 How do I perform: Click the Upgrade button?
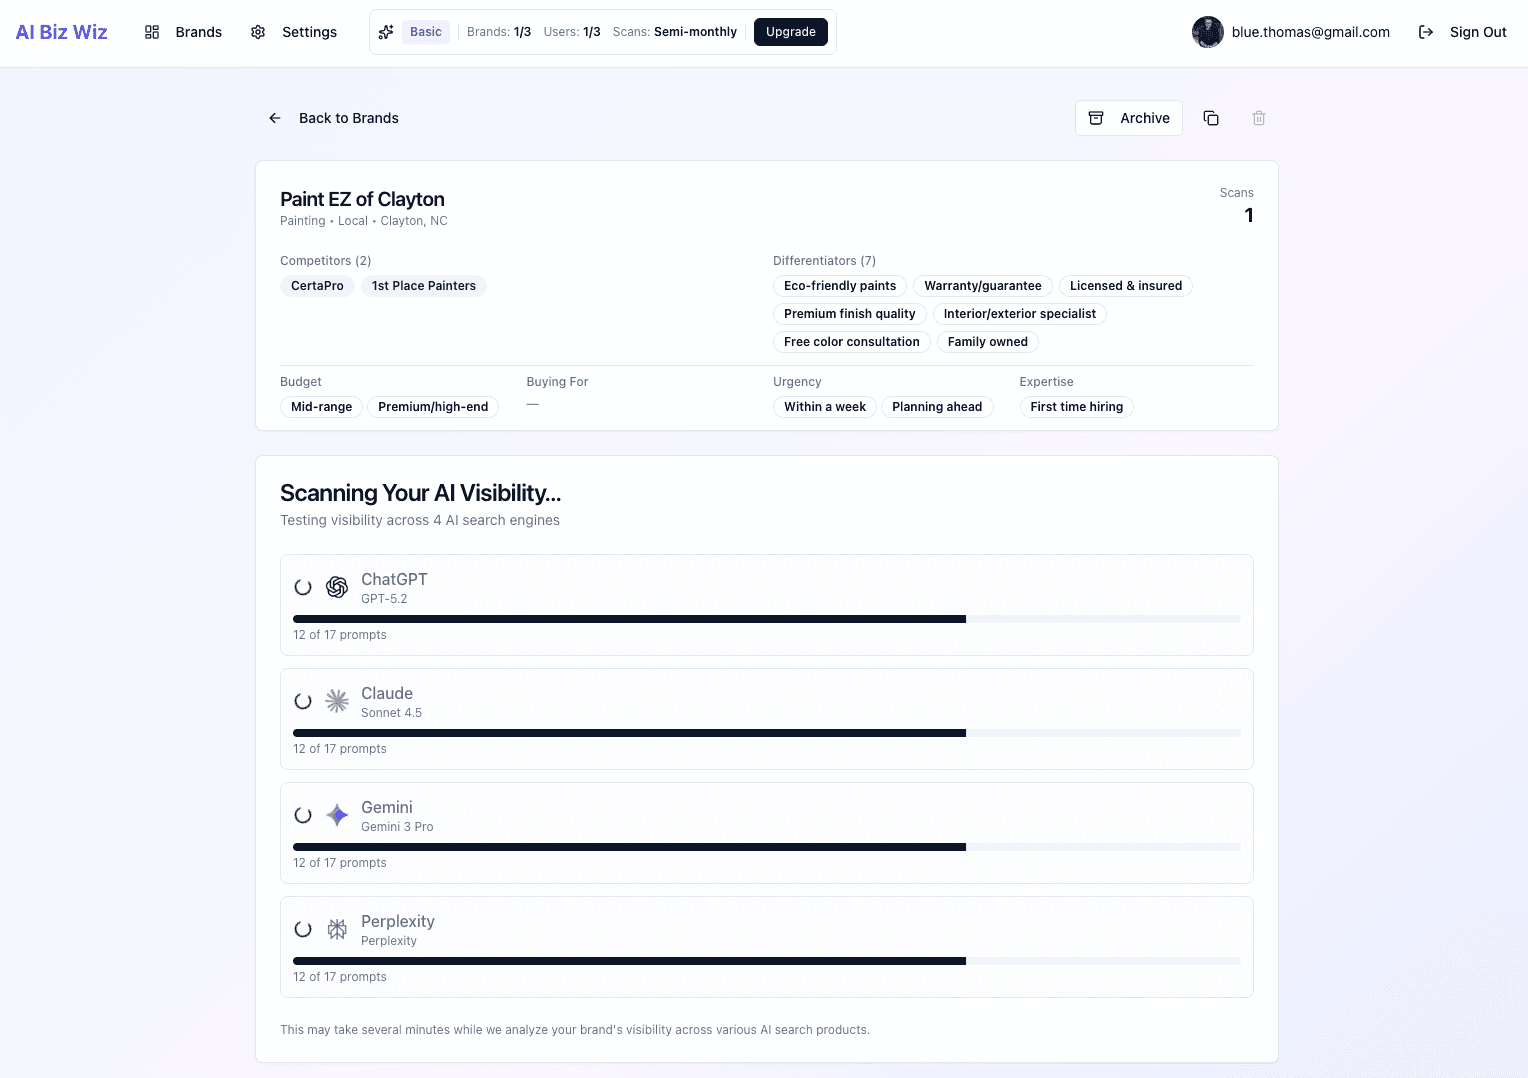[790, 32]
